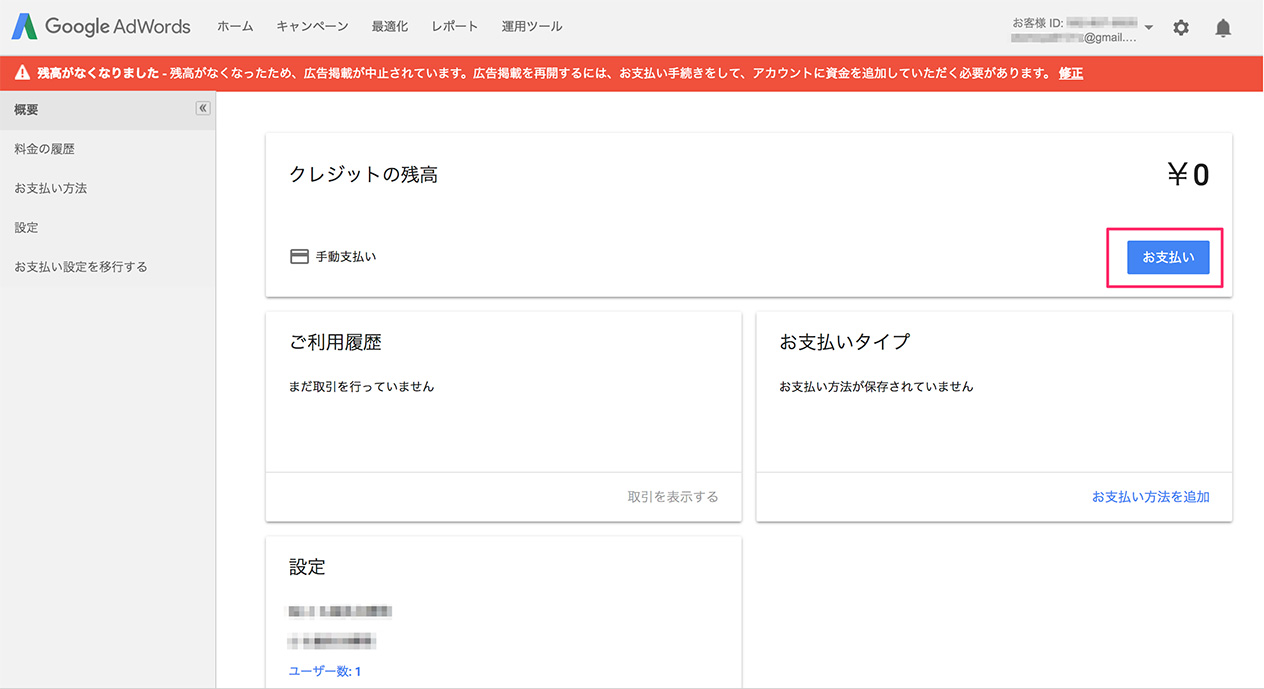Click the 設定 card heading
This screenshot has width=1264, height=689.
[x=307, y=567]
